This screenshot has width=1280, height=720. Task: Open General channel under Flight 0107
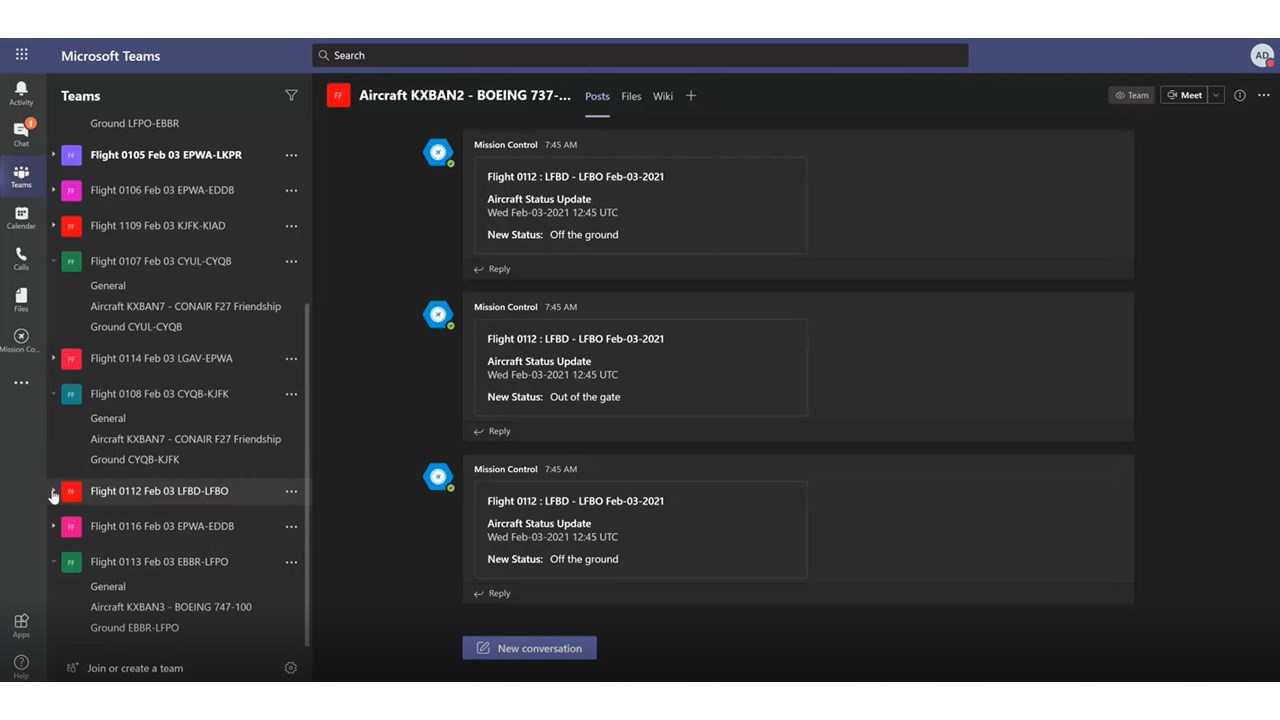coord(108,286)
